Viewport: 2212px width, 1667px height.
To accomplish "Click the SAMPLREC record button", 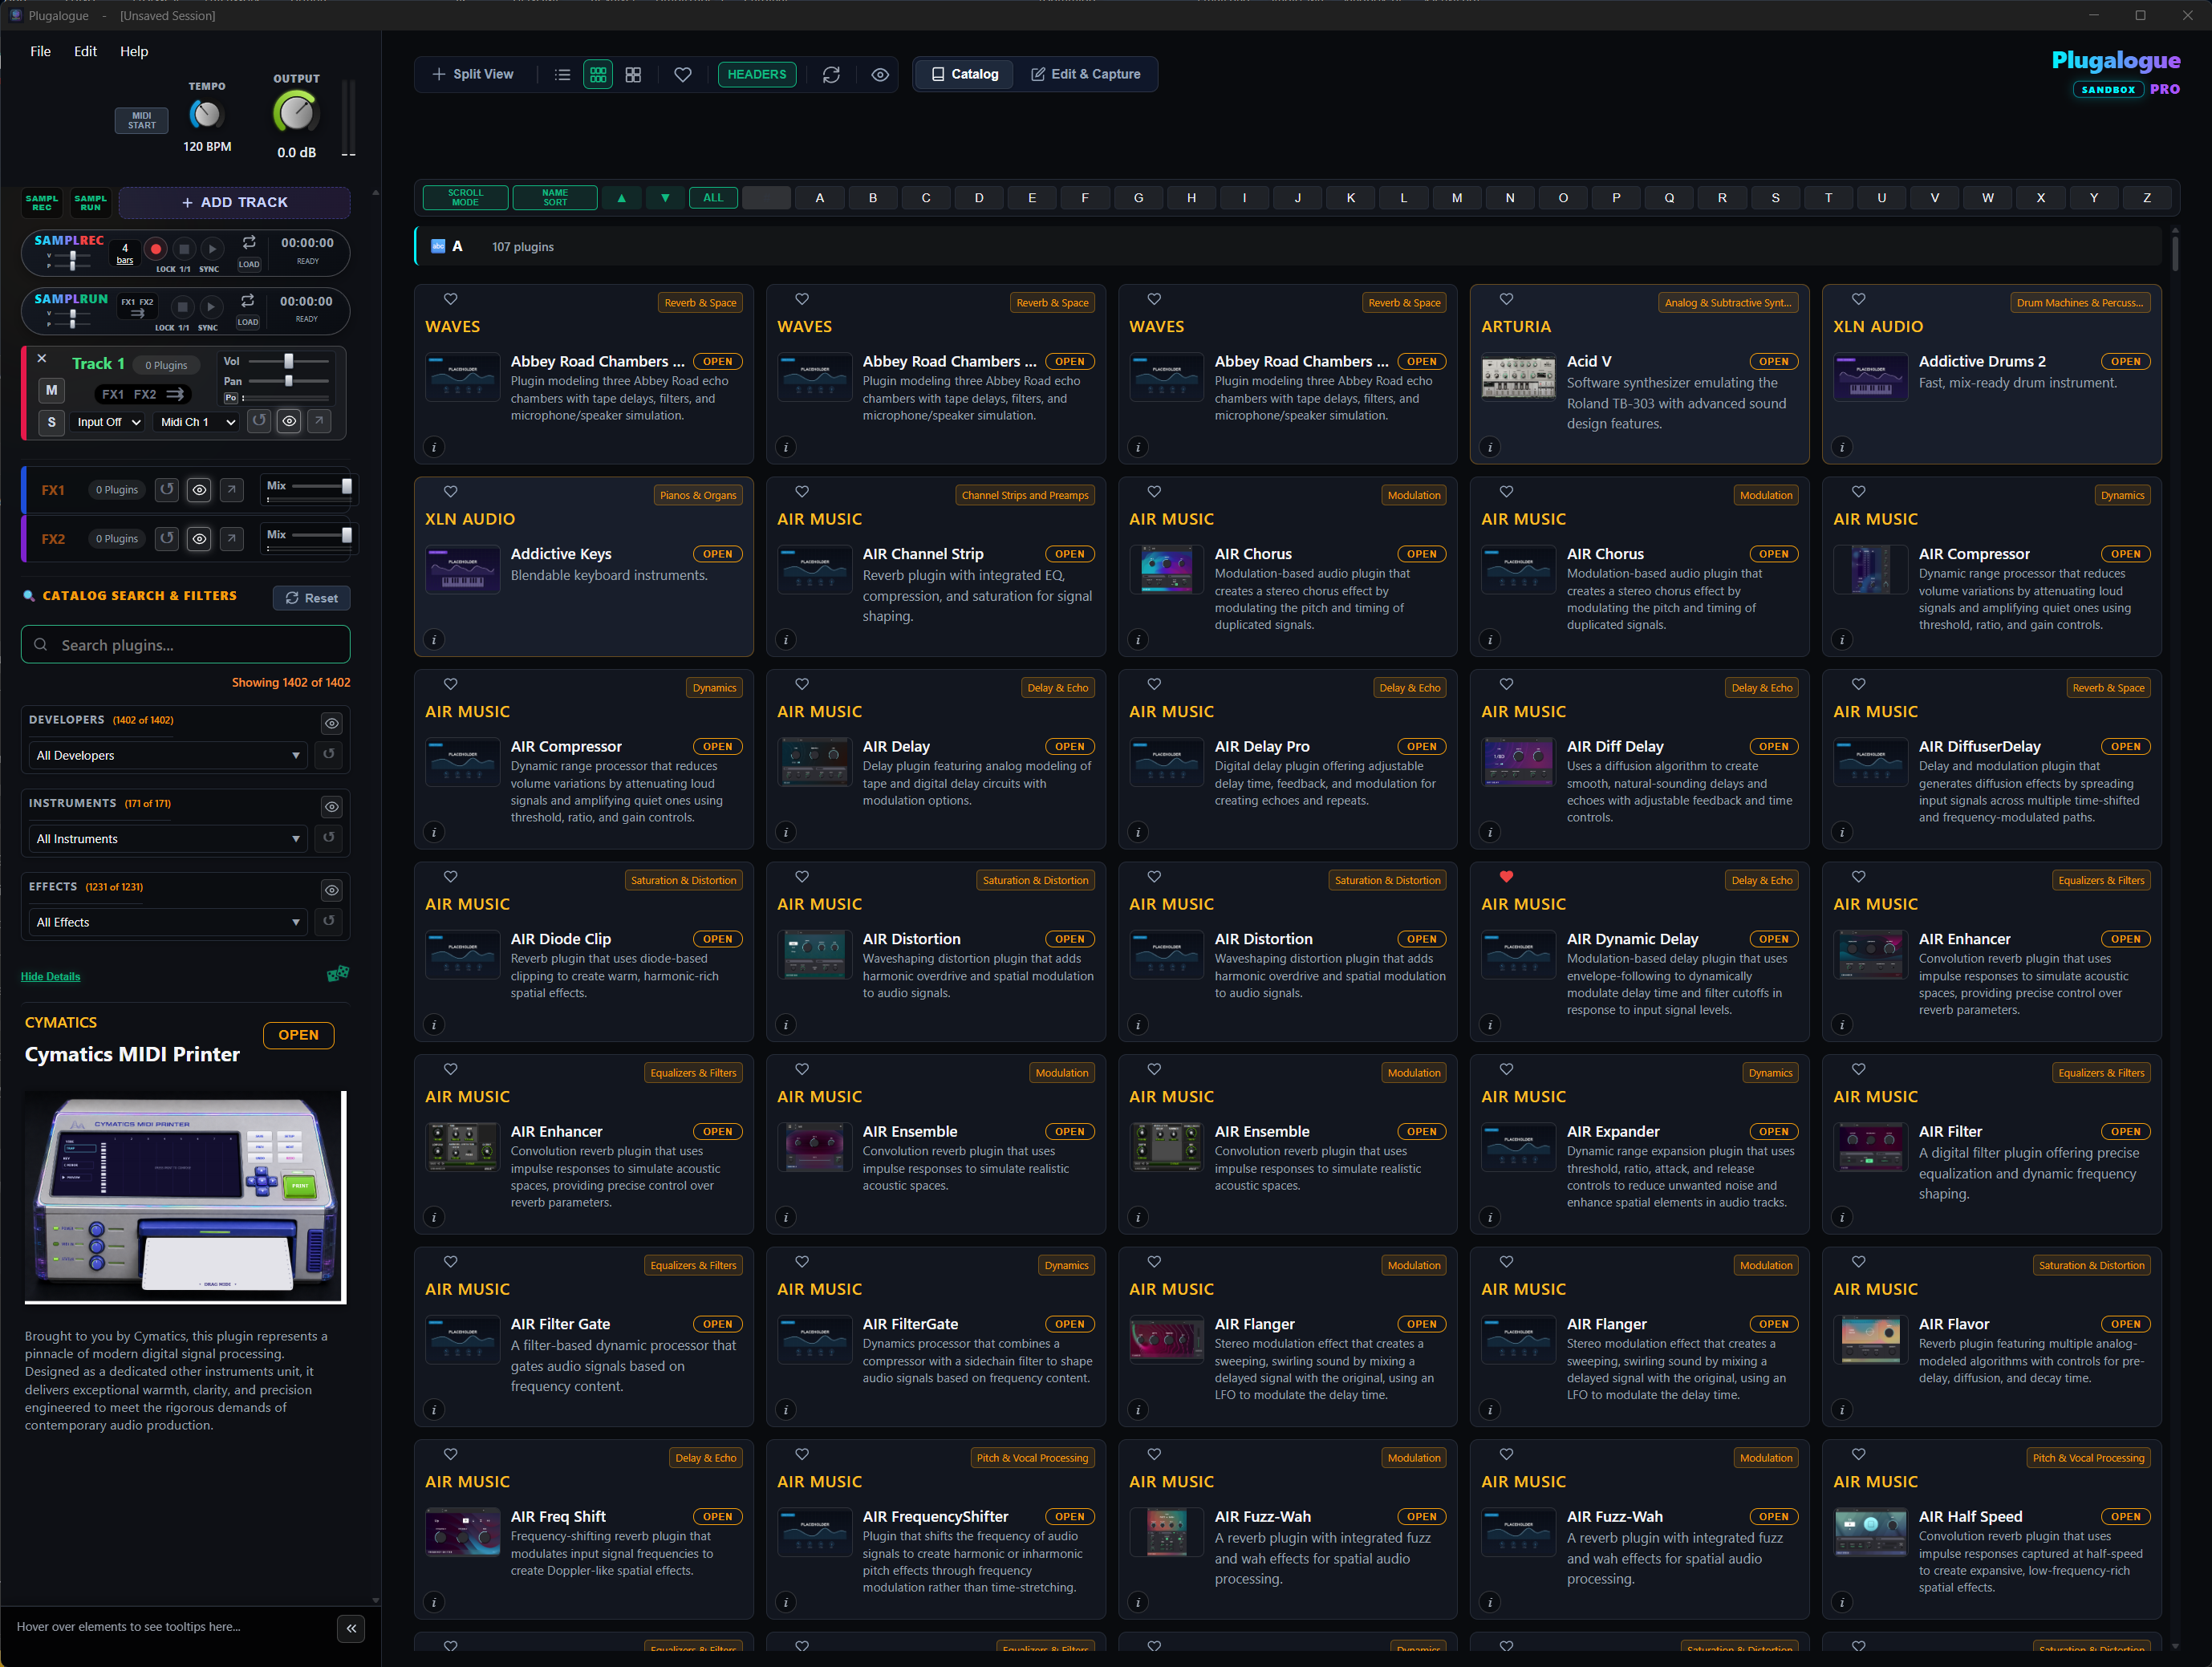I will (x=155, y=248).
